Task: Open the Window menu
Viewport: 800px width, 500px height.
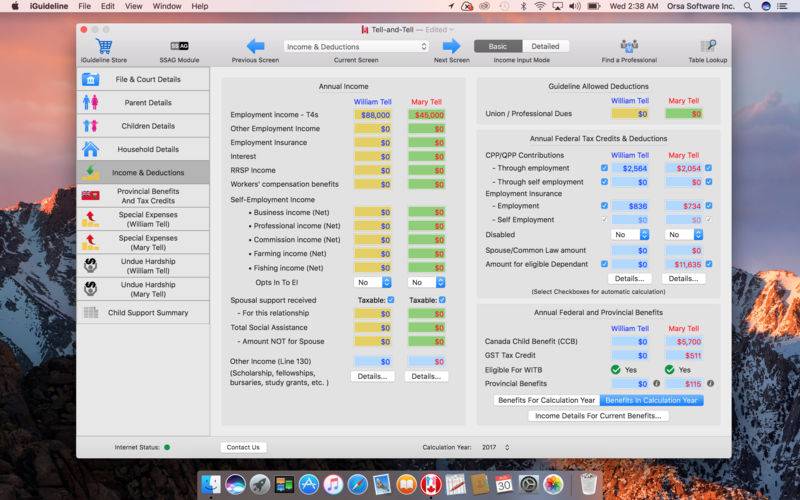Action: [x=167, y=6]
